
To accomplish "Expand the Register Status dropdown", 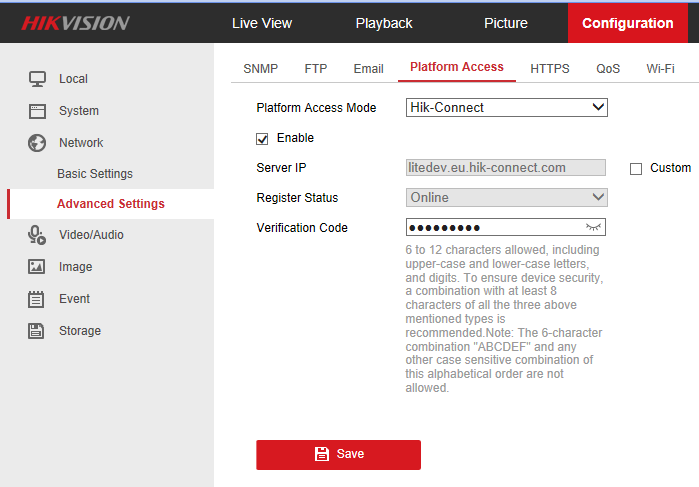I will click(506, 198).
